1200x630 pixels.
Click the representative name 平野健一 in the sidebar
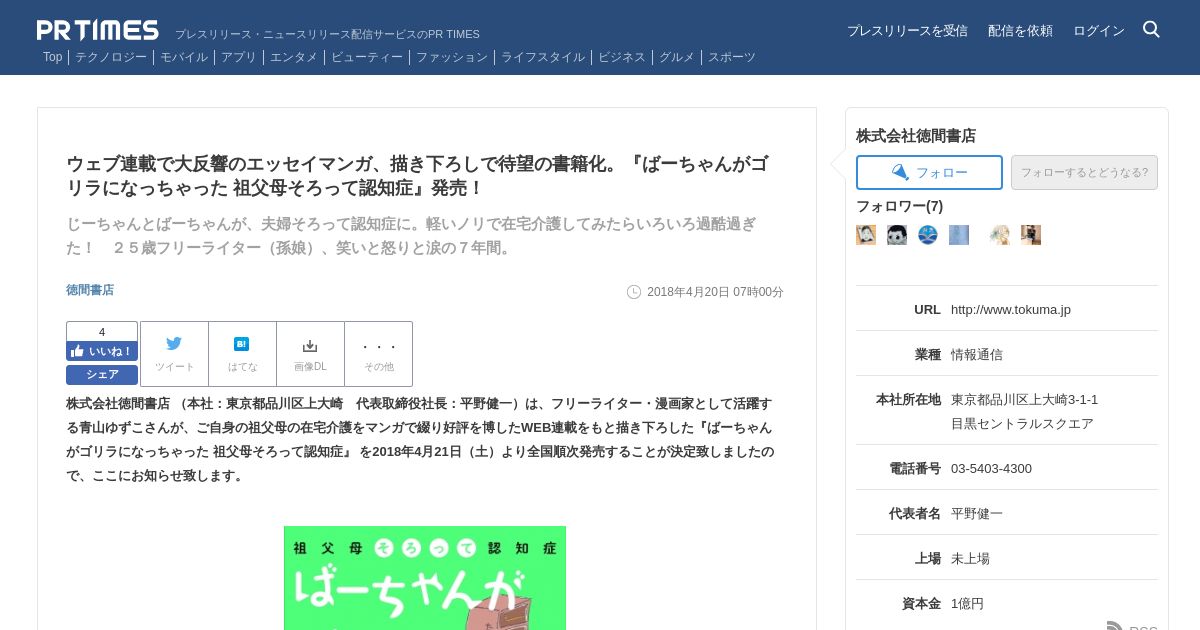coord(977,514)
